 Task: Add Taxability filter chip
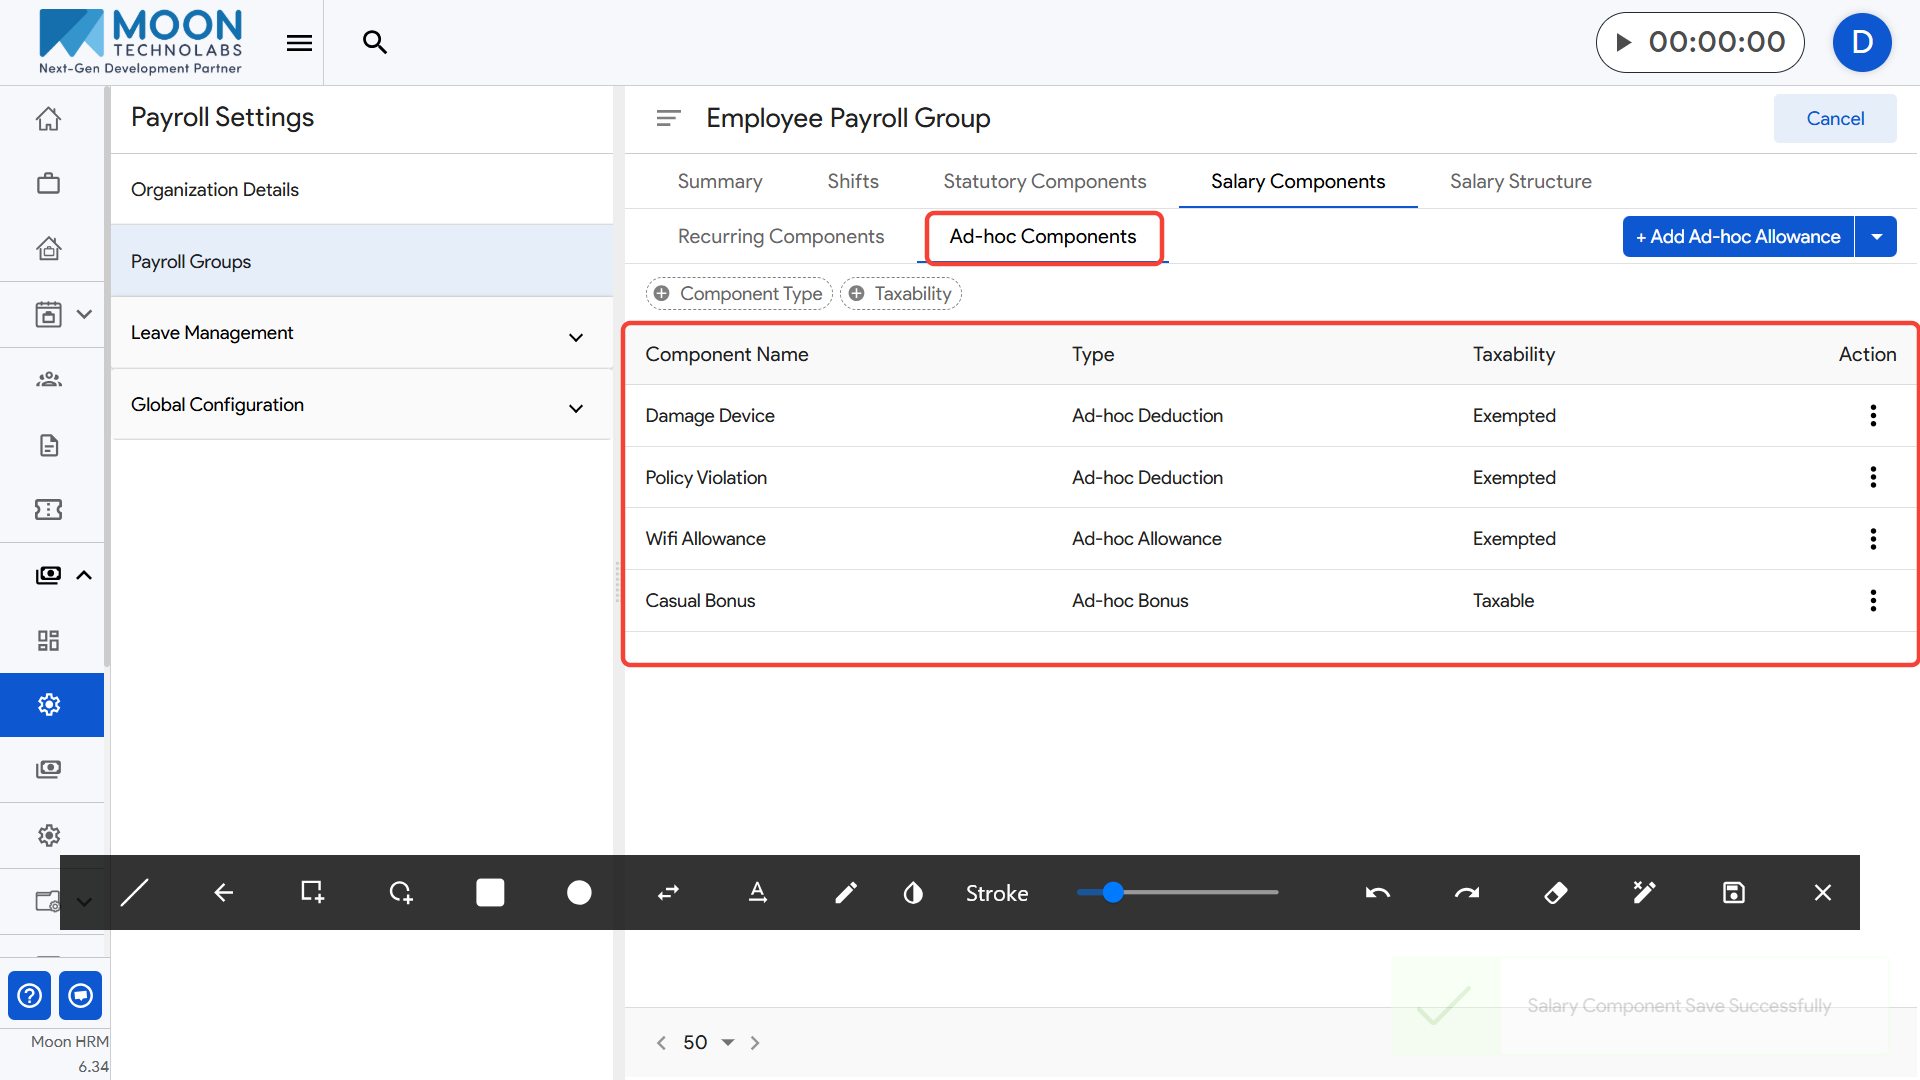[901, 293]
